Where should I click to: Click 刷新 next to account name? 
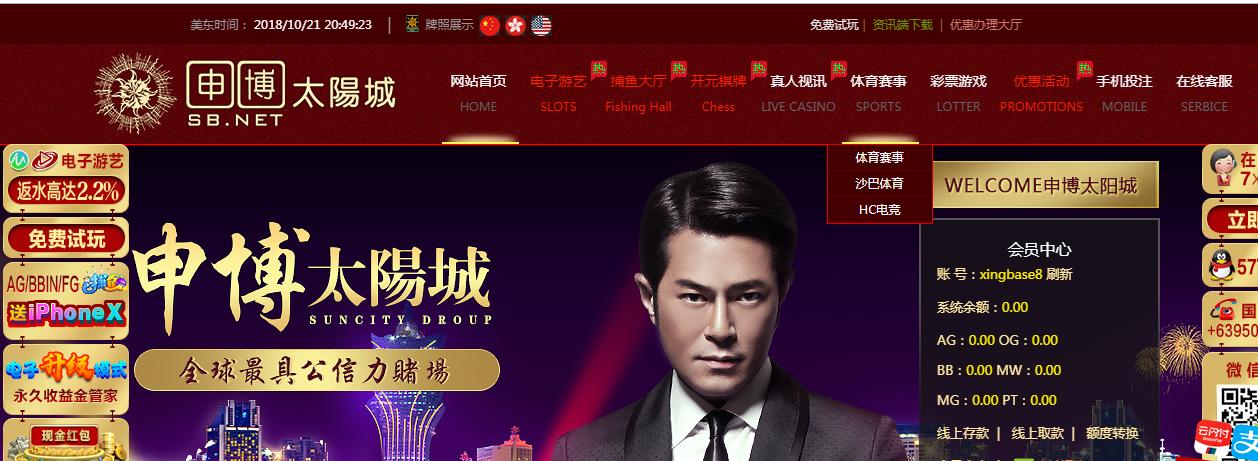tap(1059, 274)
